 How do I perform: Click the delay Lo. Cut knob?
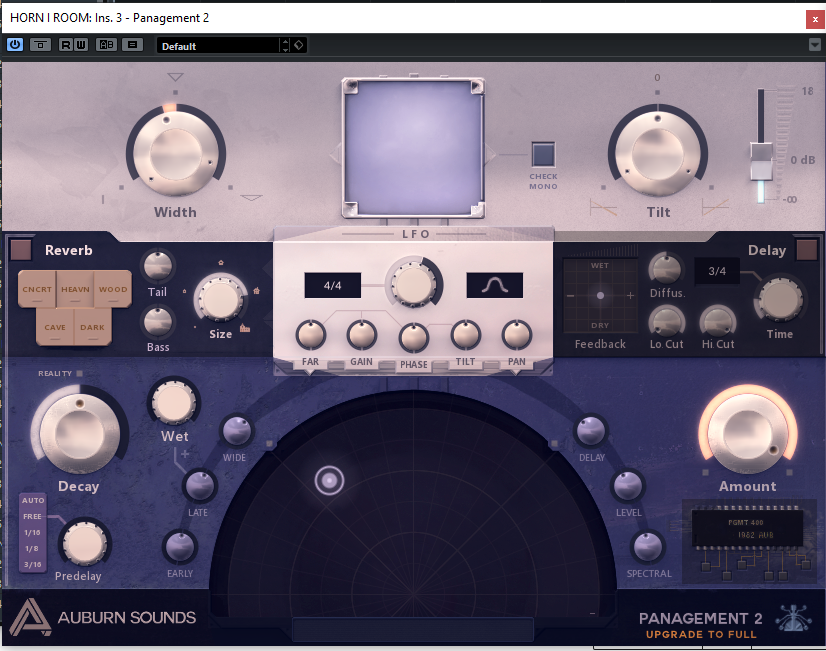(666, 321)
